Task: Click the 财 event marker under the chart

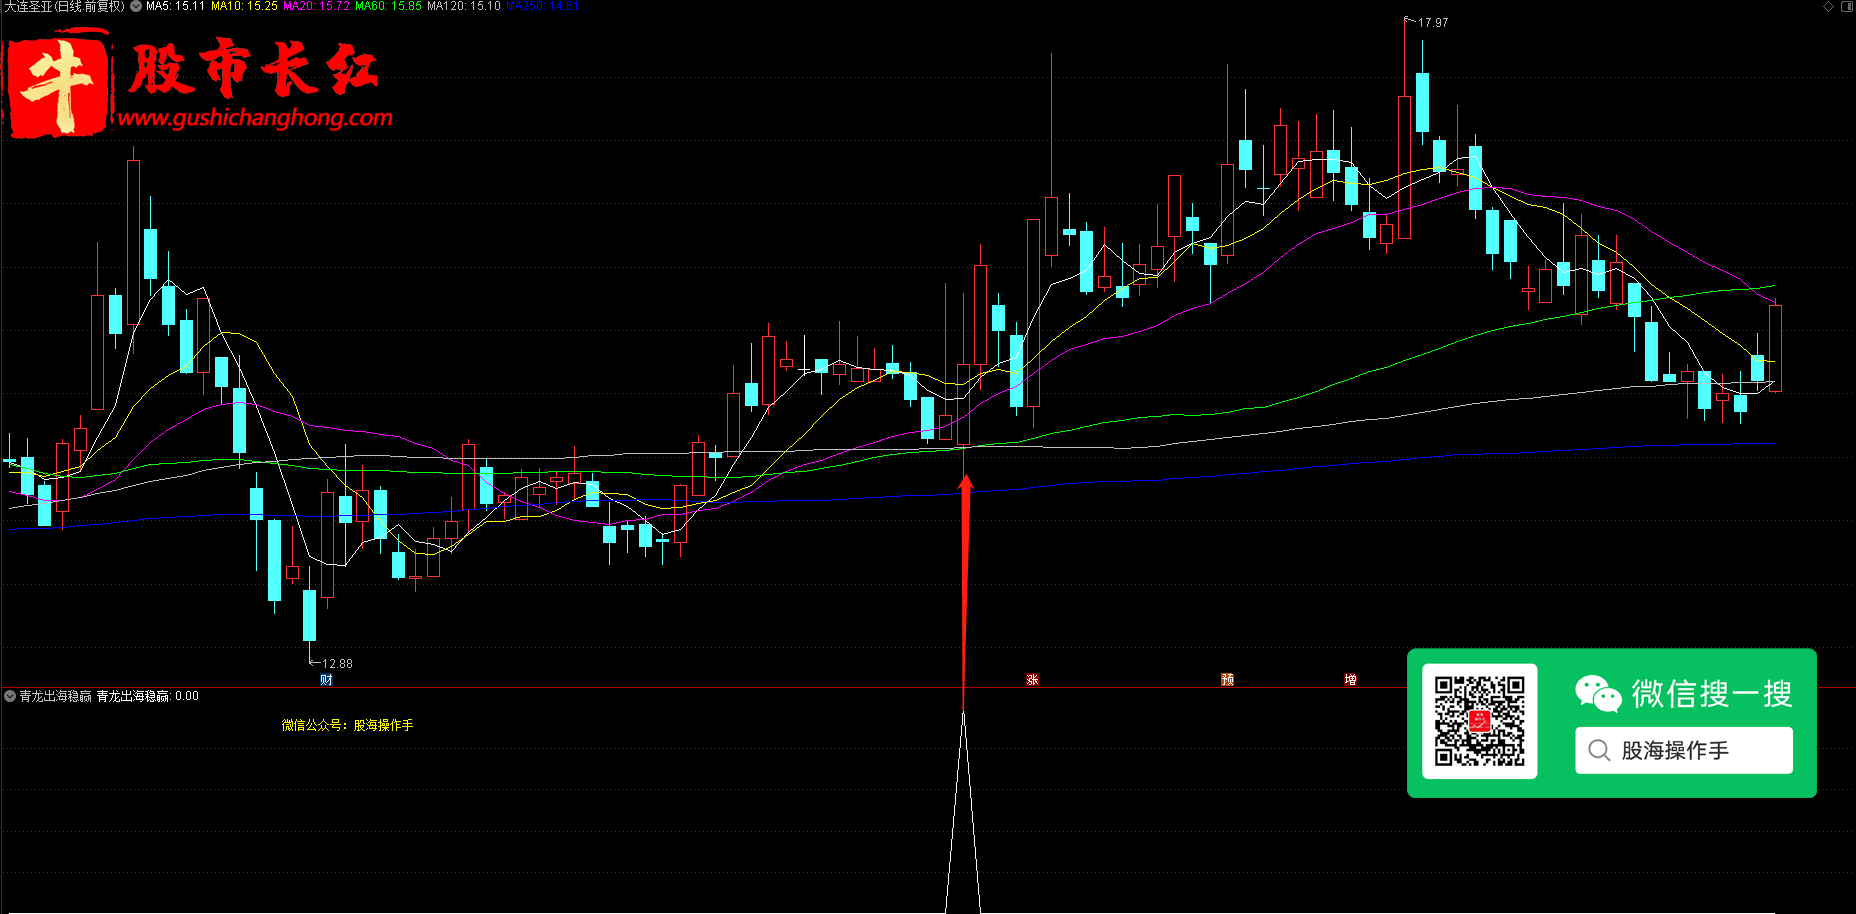Action: pos(326,680)
